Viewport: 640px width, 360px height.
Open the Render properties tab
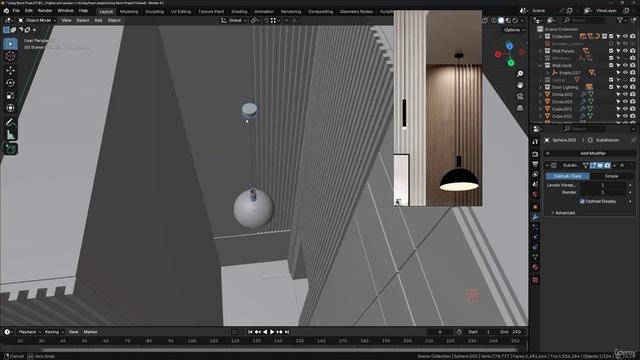tap(535, 154)
